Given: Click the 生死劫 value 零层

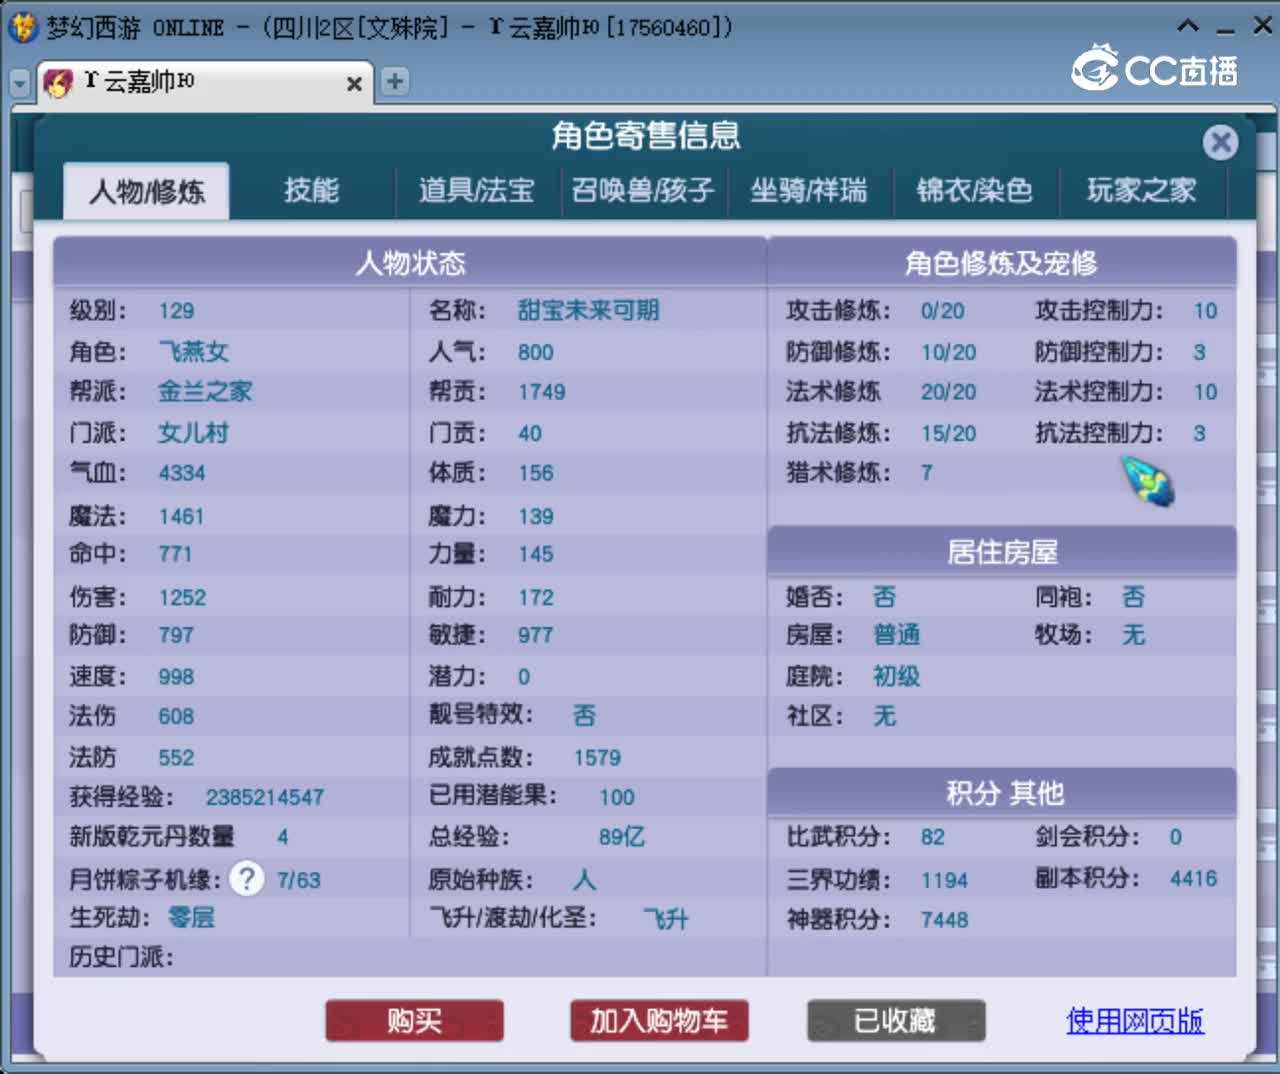Looking at the screenshot, I should (x=191, y=918).
